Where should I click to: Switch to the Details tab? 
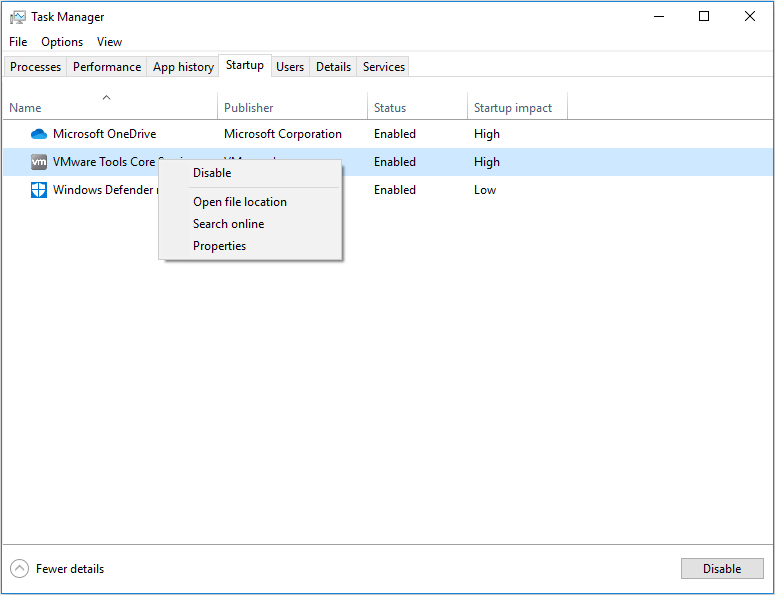pyautogui.click(x=333, y=67)
